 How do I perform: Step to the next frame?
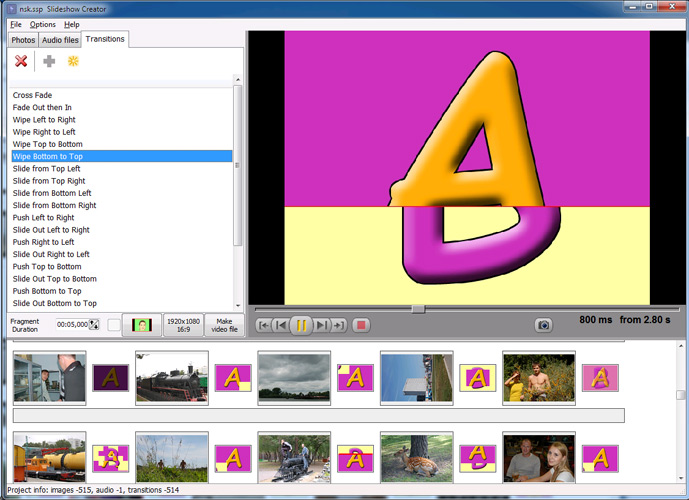[x=321, y=325]
